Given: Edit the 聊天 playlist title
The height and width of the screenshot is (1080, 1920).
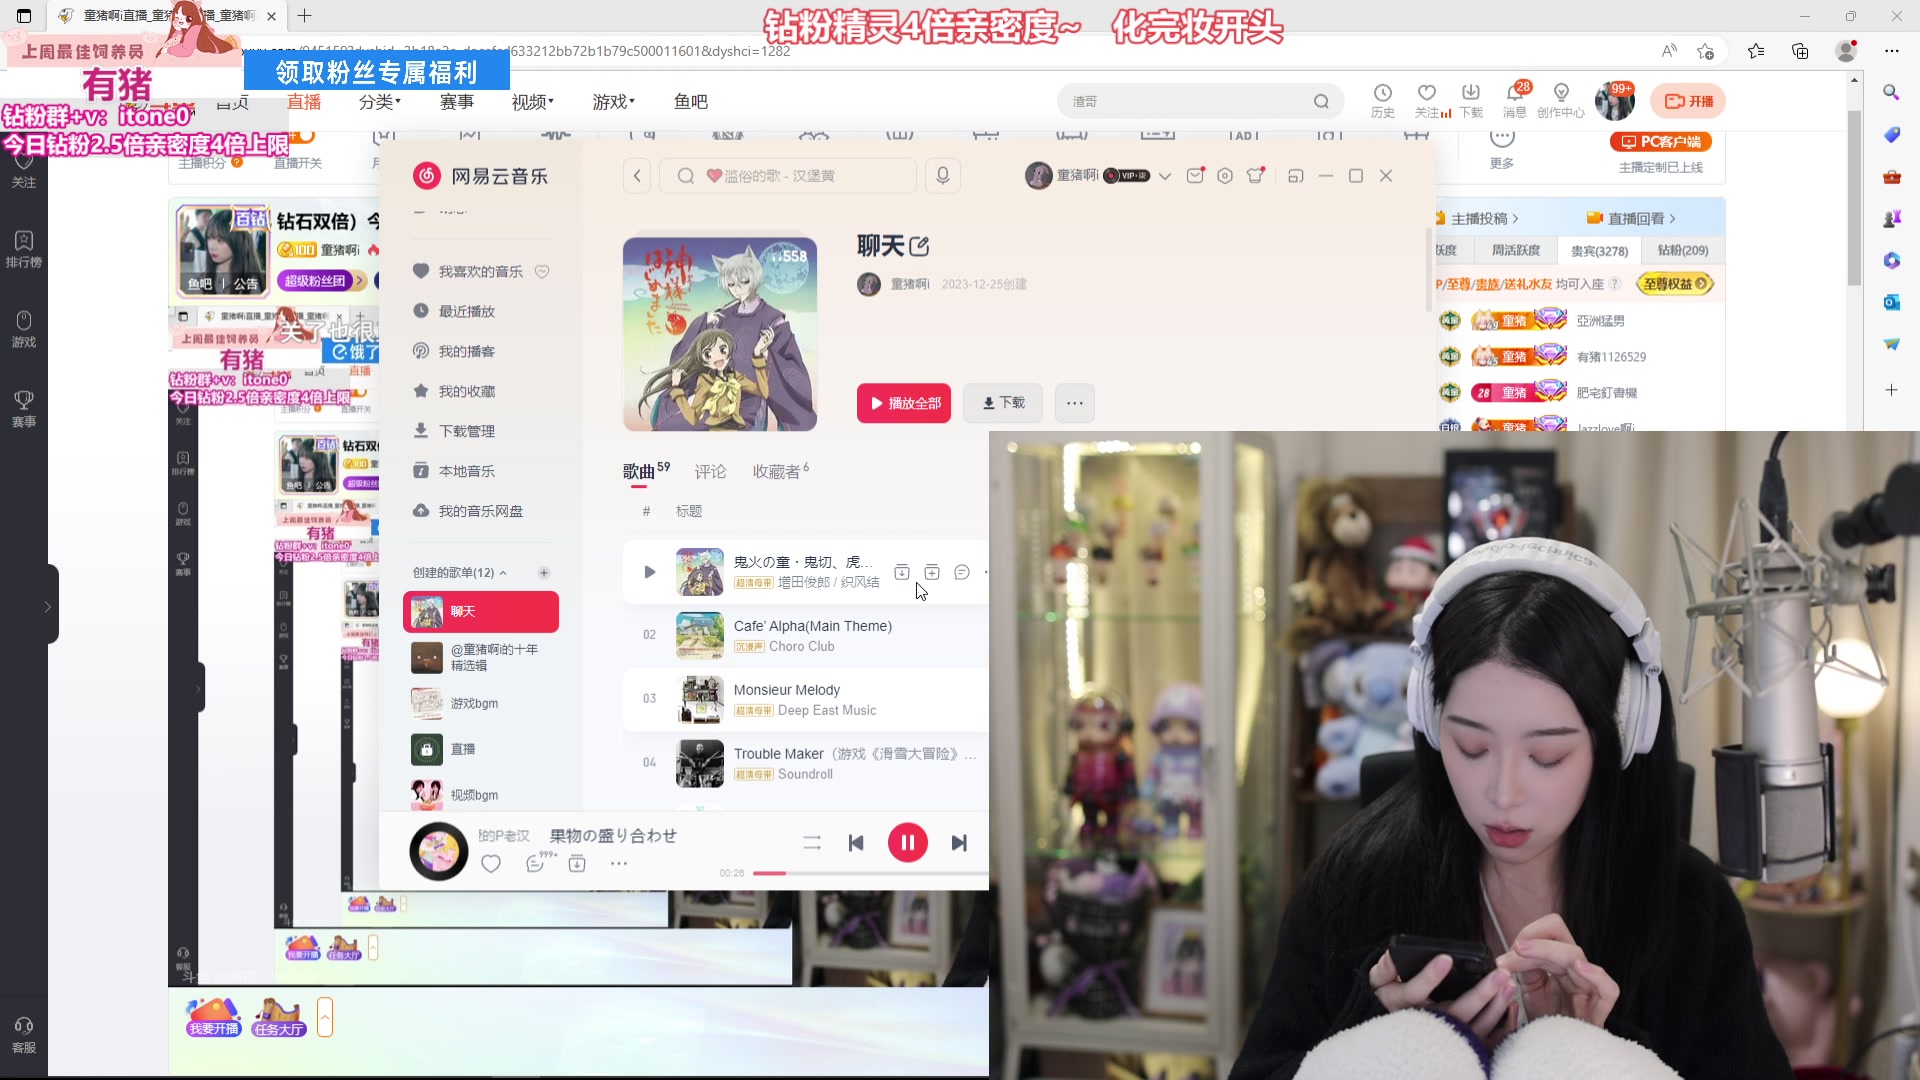Looking at the screenshot, I should (920, 246).
